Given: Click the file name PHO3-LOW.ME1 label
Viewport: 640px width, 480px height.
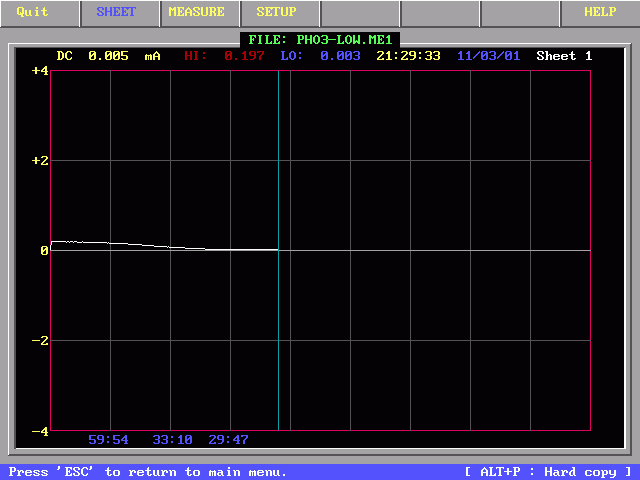Looking at the screenshot, I should tap(320, 39).
